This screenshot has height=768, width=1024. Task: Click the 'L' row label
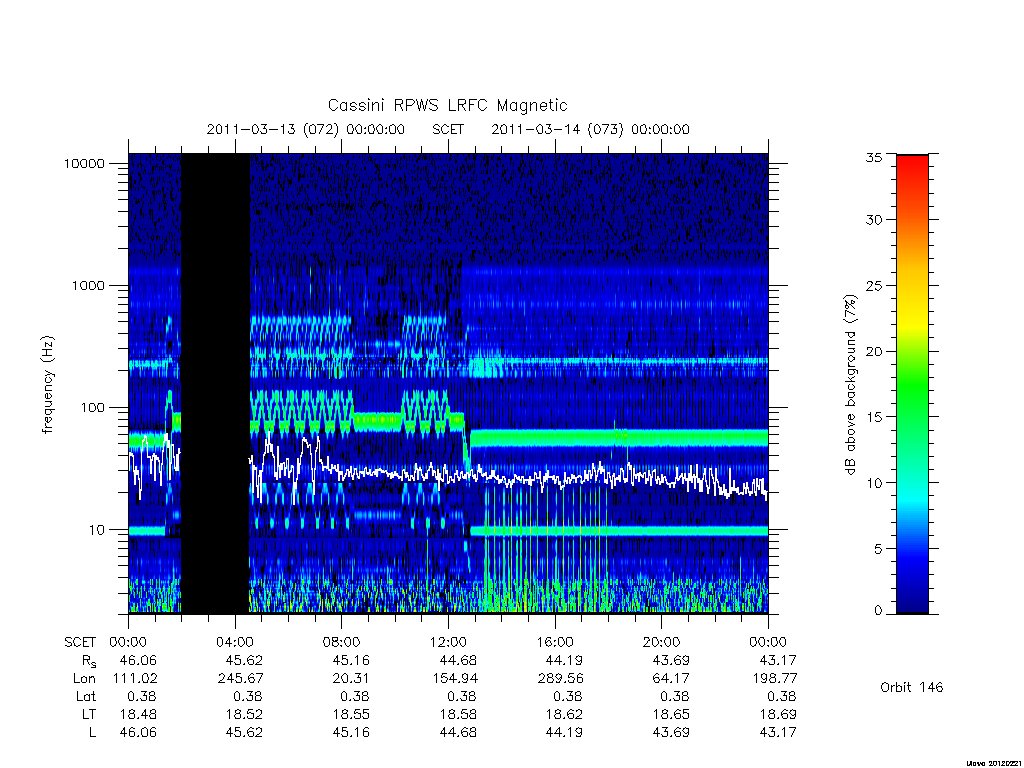[x=92, y=733]
